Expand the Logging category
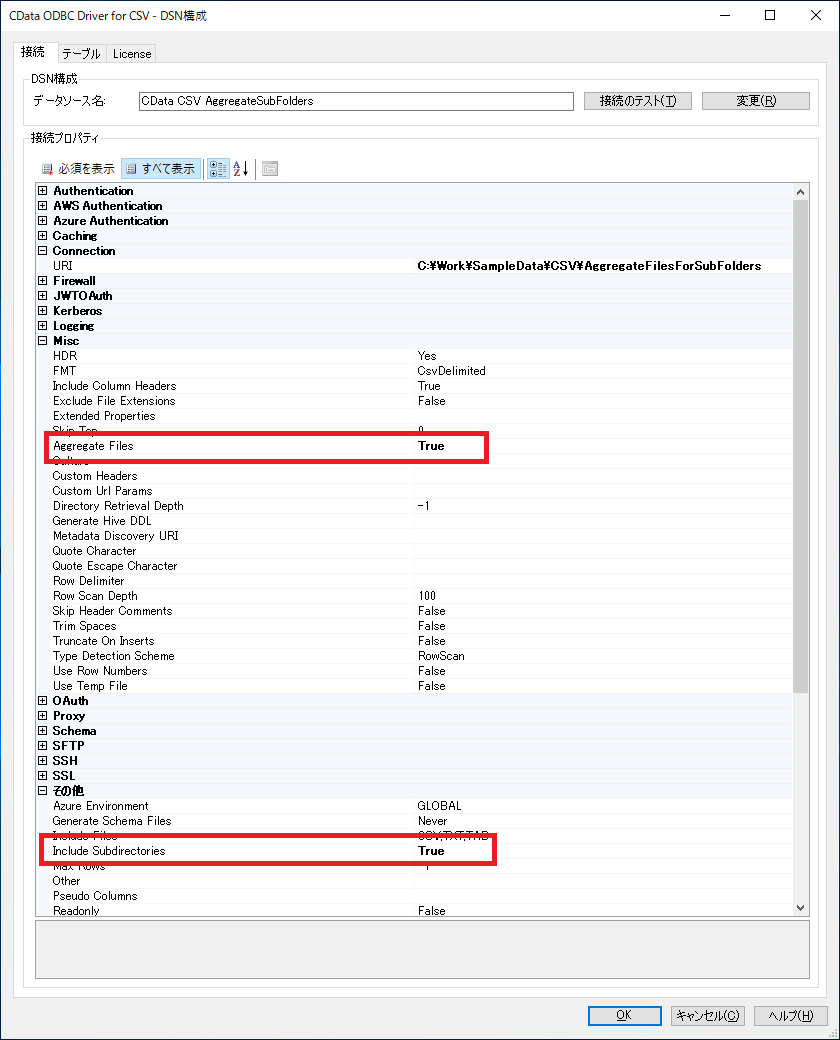Image resolution: width=840 pixels, height=1040 pixels. 42,326
